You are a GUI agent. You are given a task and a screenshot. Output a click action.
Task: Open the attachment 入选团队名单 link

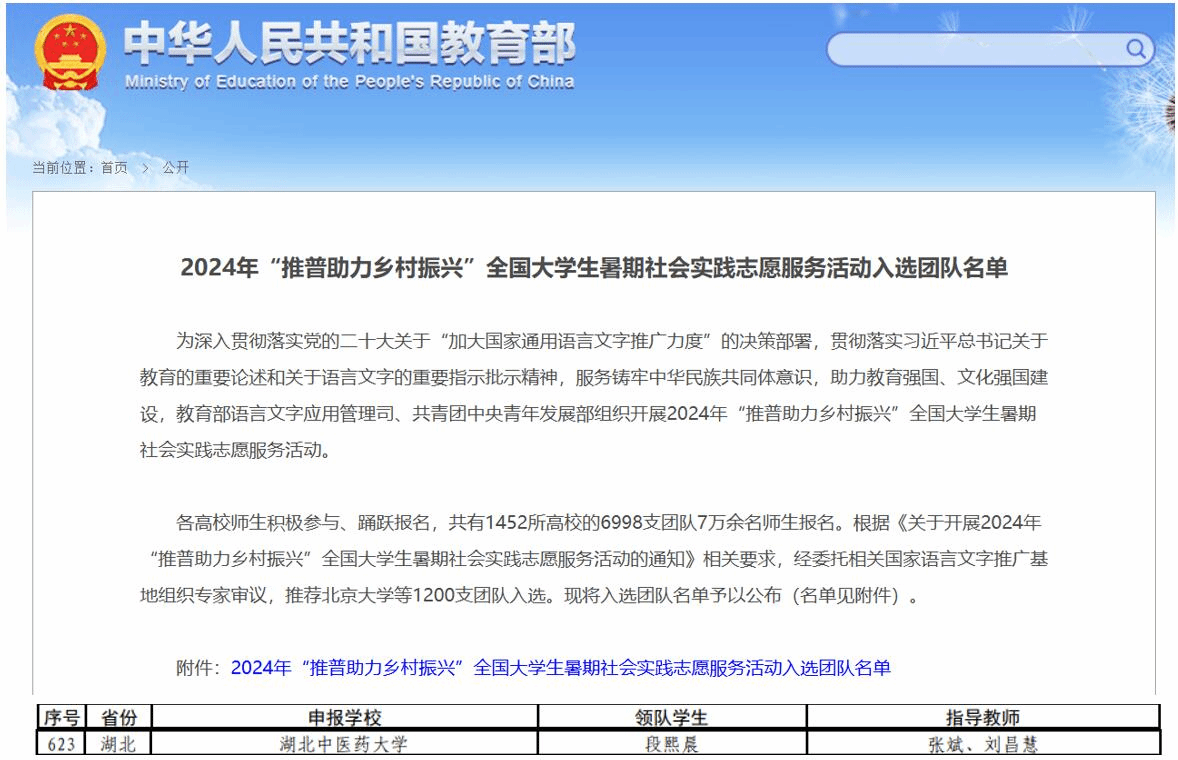tap(560, 668)
